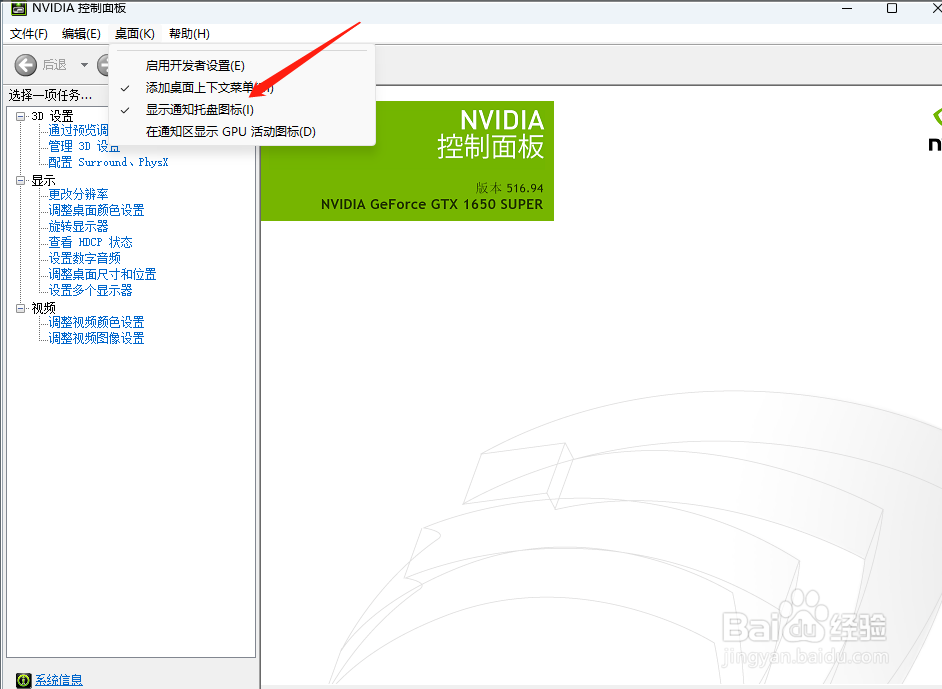
Task: Click the 后退 button label
Action: pyautogui.click(x=54, y=65)
